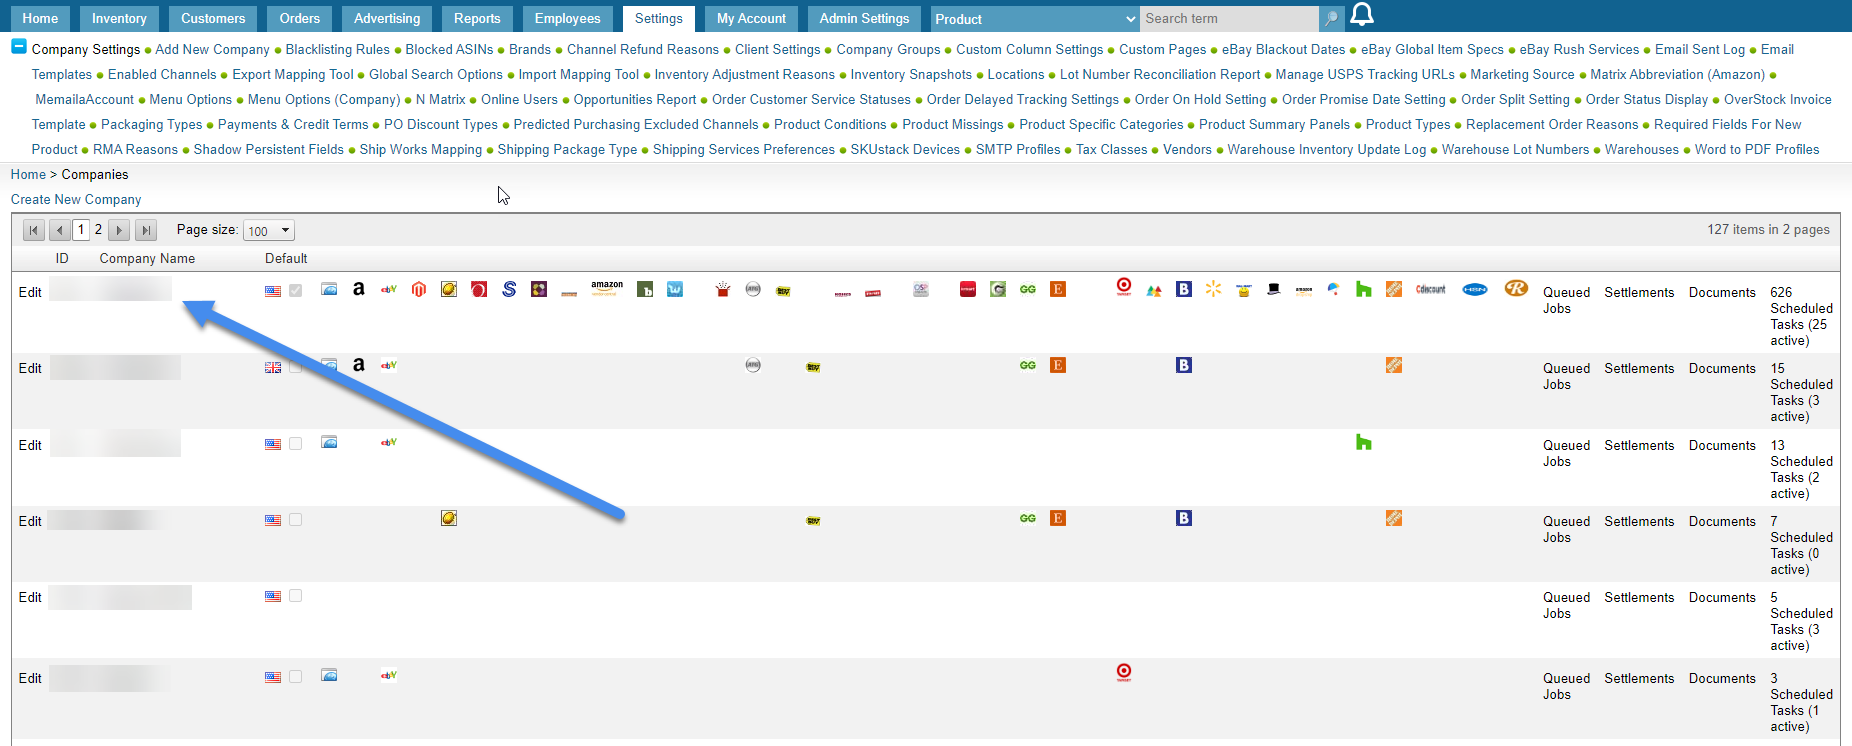Screen dimensions: 1852x746
Task: Click the HSN channel icon
Action: (x=1475, y=289)
